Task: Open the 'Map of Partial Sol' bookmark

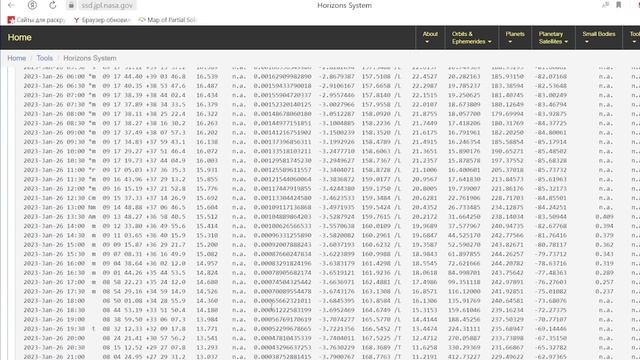Action: point(167,20)
